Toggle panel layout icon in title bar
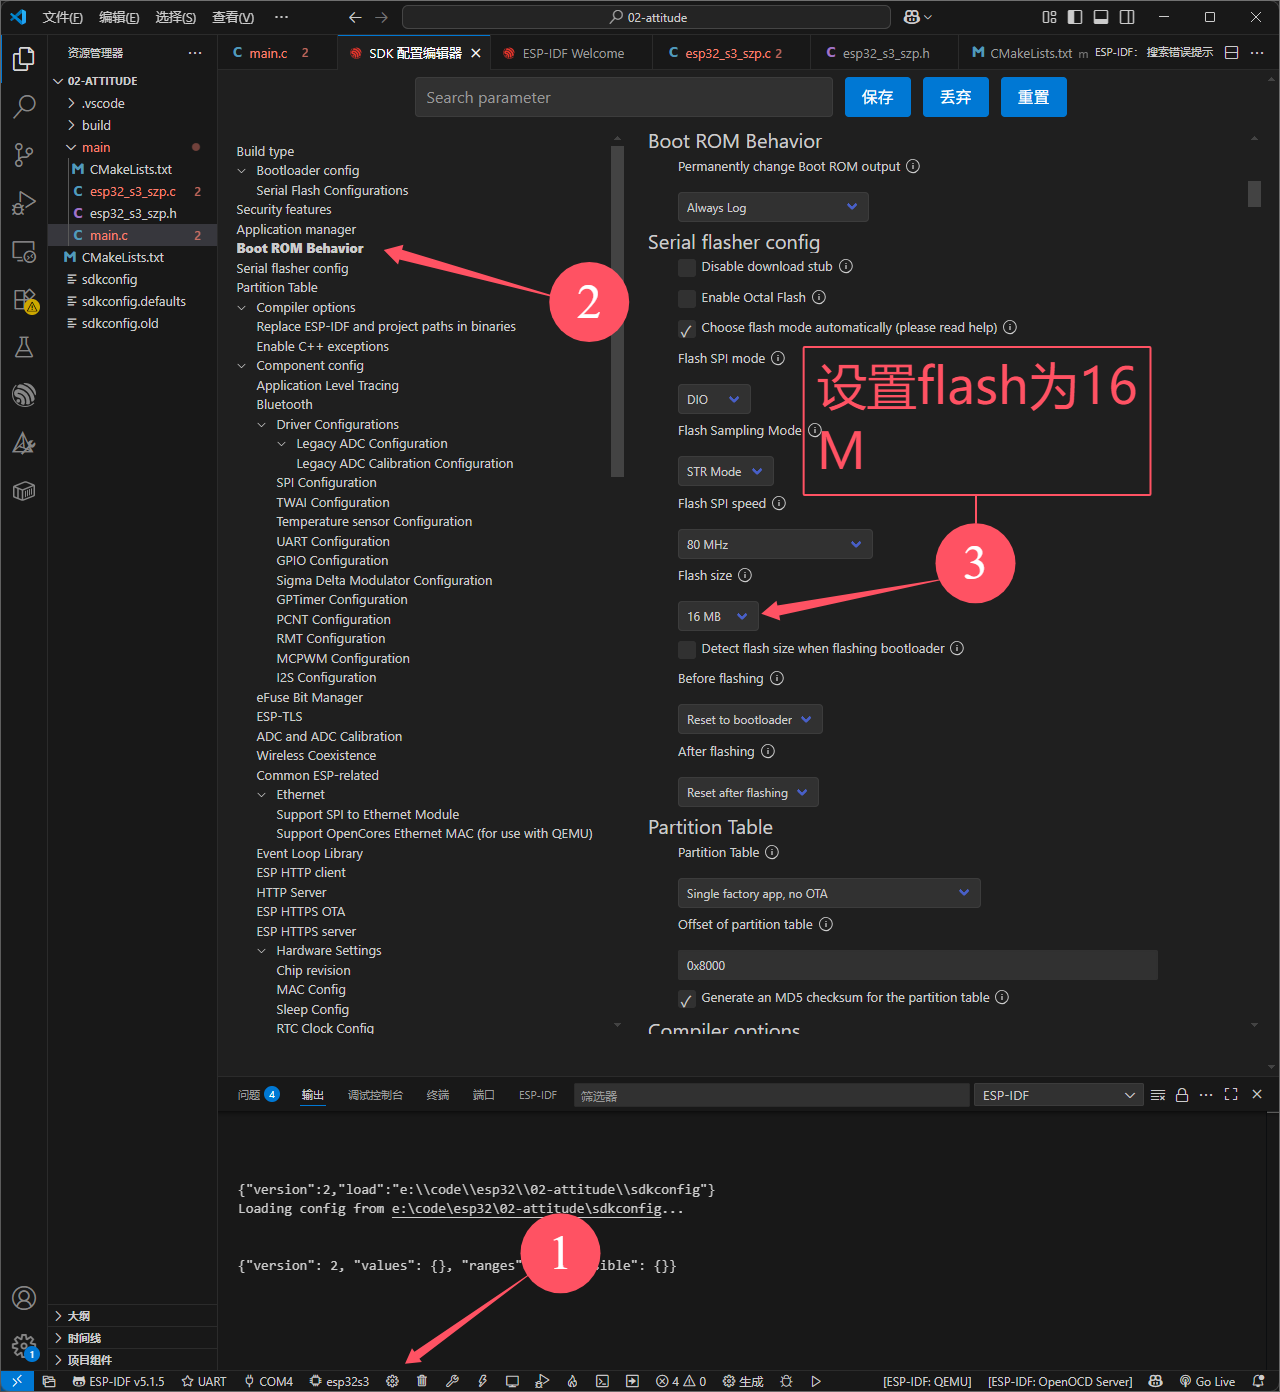Image resolution: width=1280 pixels, height=1392 pixels. (1101, 17)
